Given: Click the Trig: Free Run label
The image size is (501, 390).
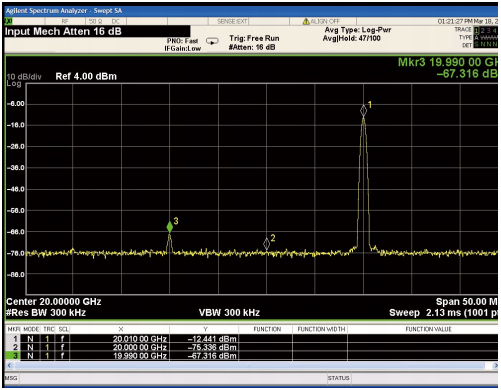Looking at the screenshot, I should click(254, 38).
